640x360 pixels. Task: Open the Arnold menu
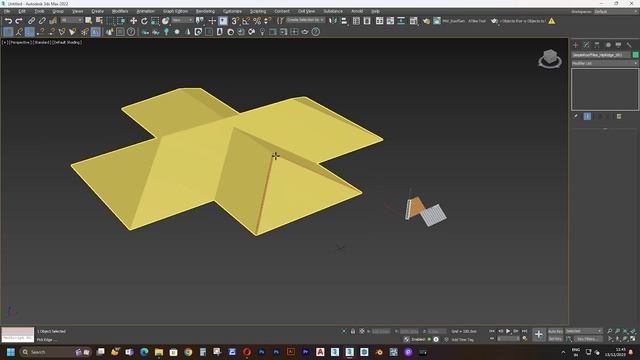[x=357, y=11]
